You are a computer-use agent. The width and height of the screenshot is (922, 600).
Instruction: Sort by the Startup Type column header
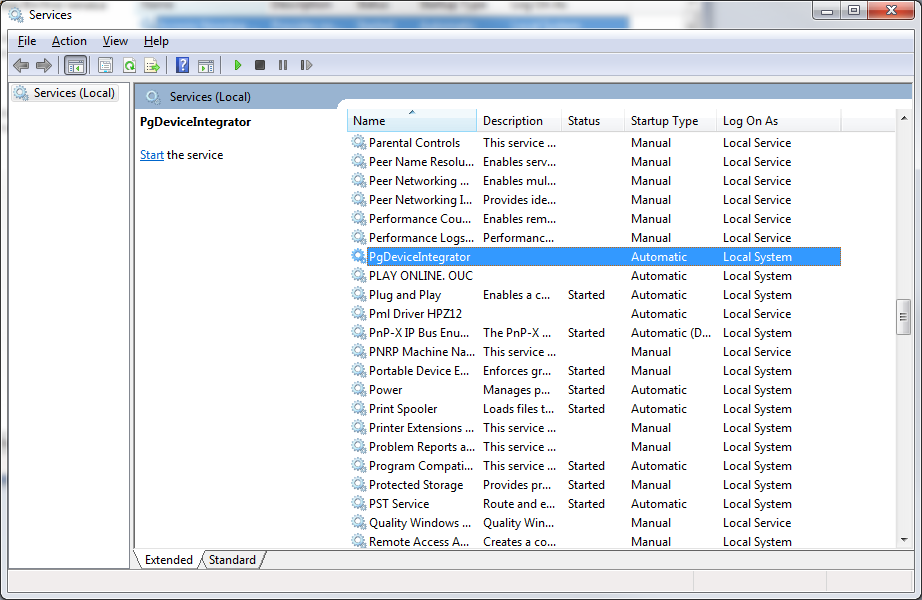(664, 121)
